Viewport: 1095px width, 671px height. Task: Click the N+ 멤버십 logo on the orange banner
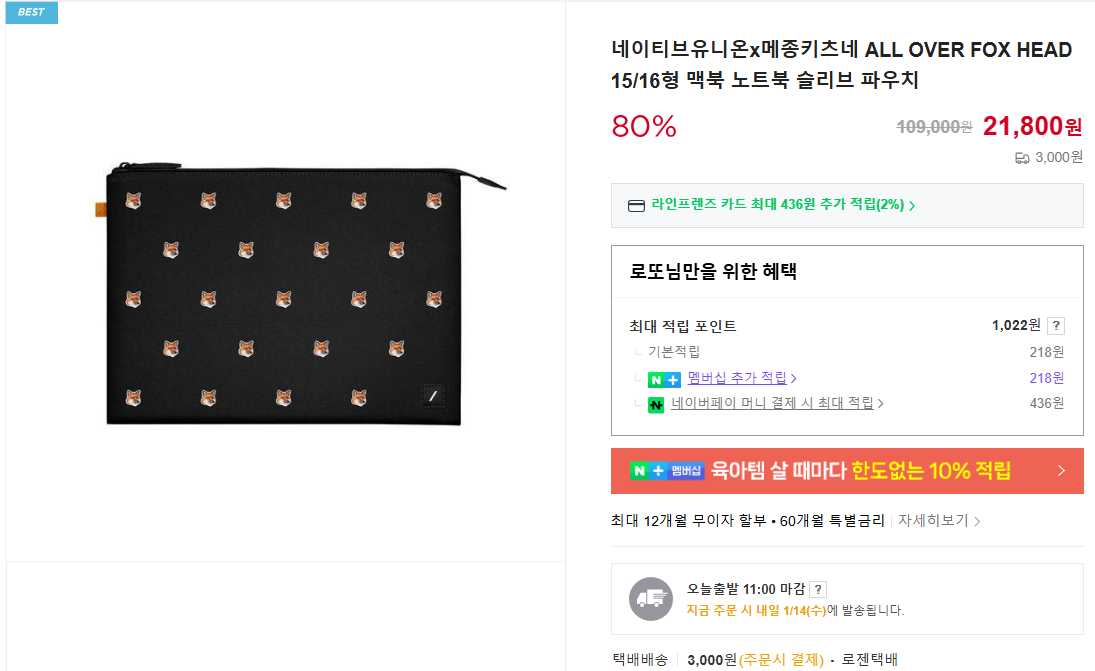tap(668, 469)
